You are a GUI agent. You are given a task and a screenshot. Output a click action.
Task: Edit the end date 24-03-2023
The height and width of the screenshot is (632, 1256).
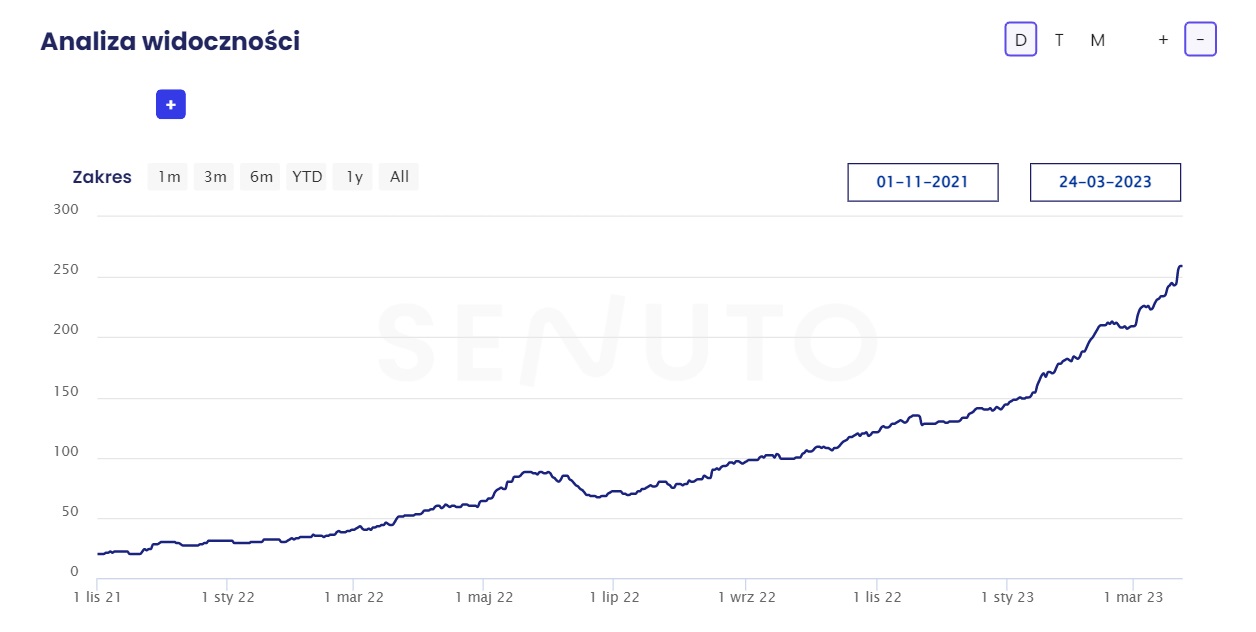click(x=1105, y=182)
